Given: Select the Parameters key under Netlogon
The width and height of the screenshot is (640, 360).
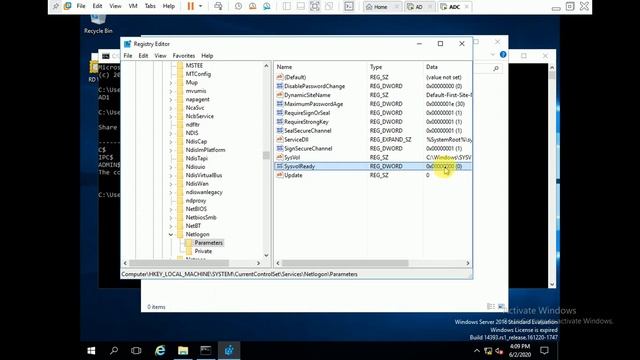Looking at the screenshot, I should [x=208, y=242].
